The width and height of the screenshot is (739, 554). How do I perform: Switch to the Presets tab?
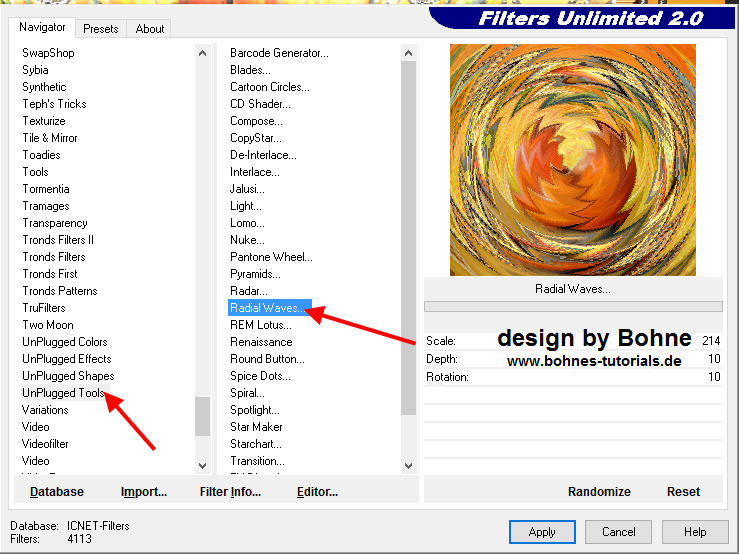tap(101, 29)
